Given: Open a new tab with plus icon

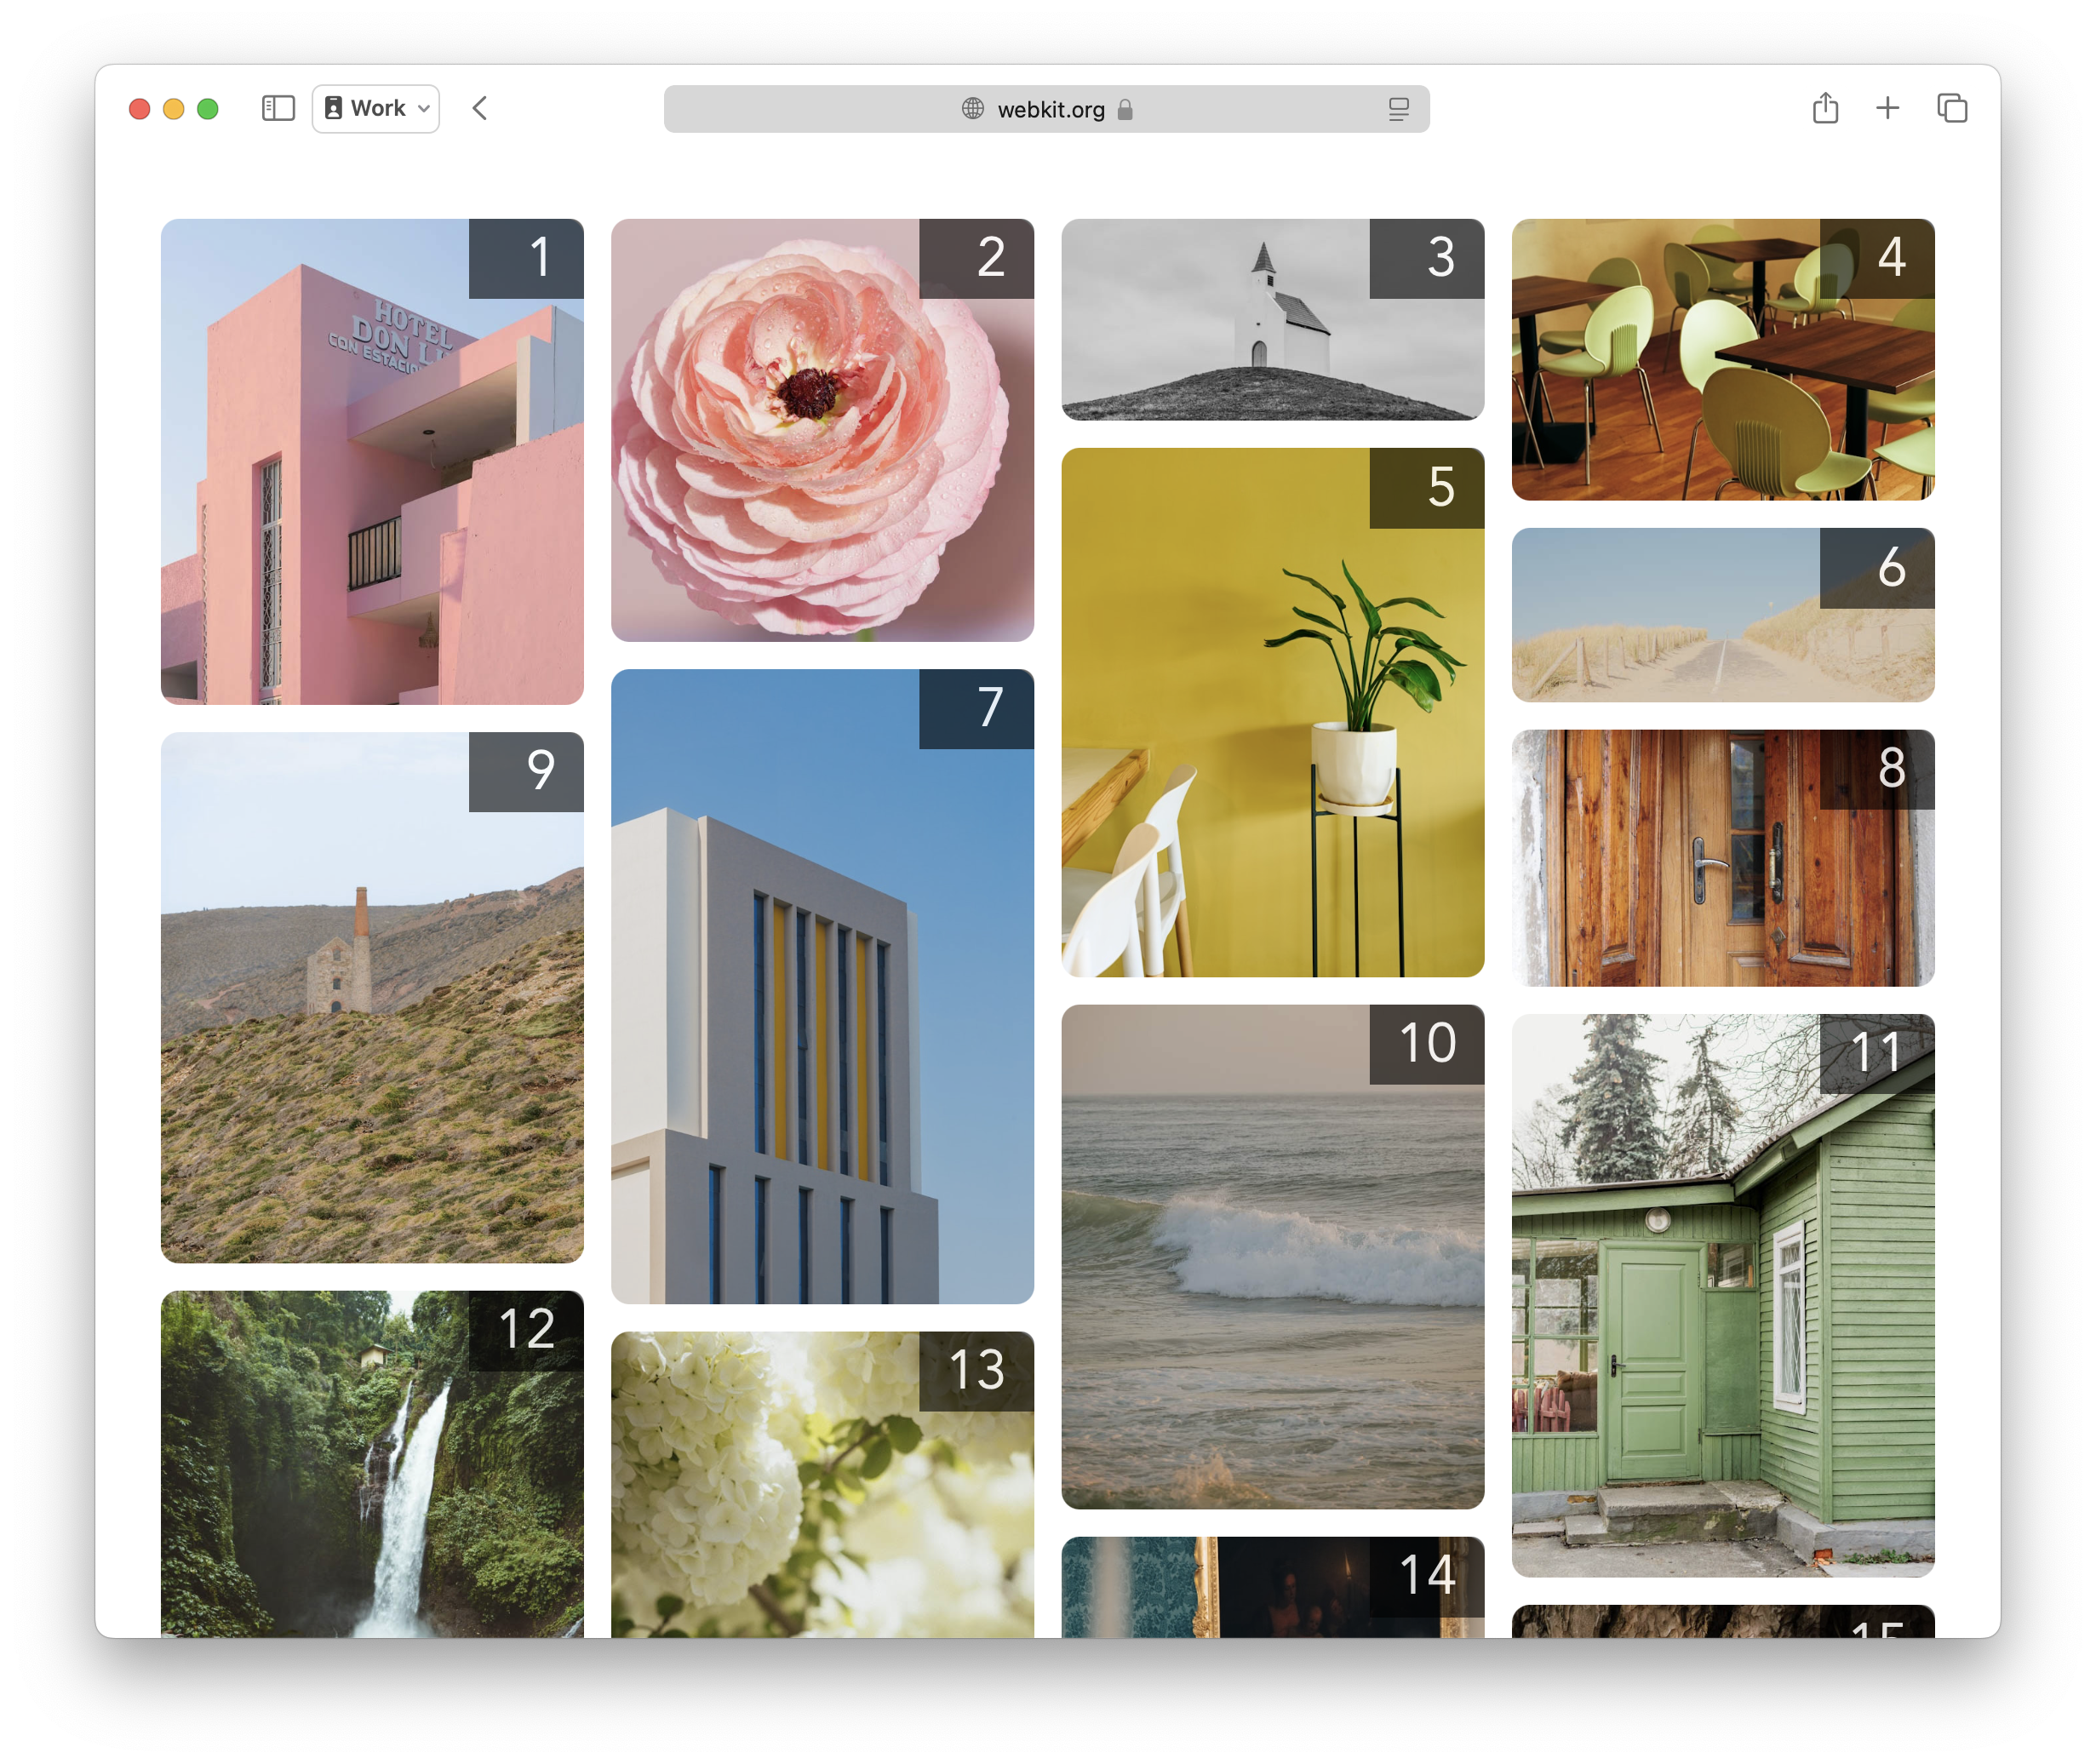Looking at the screenshot, I should tap(1887, 108).
